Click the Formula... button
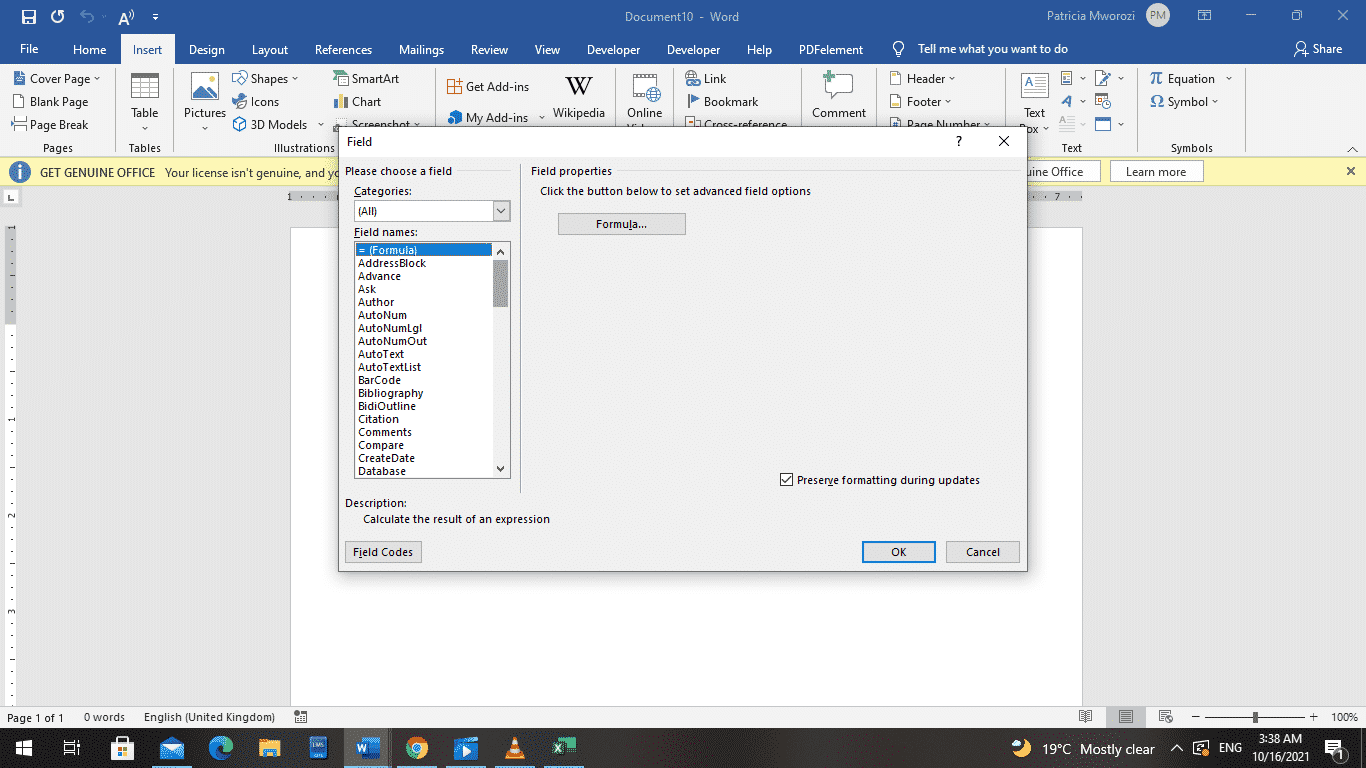1366x768 pixels. coord(622,224)
